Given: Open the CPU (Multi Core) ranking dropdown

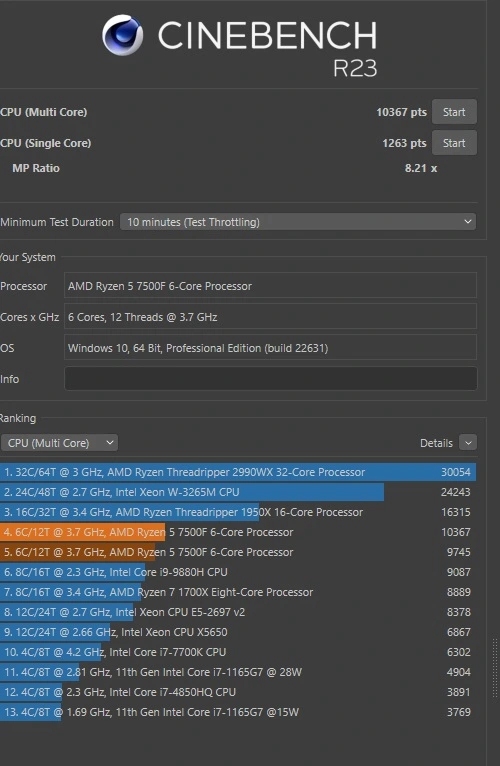Looking at the screenshot, I should point(59,443).
